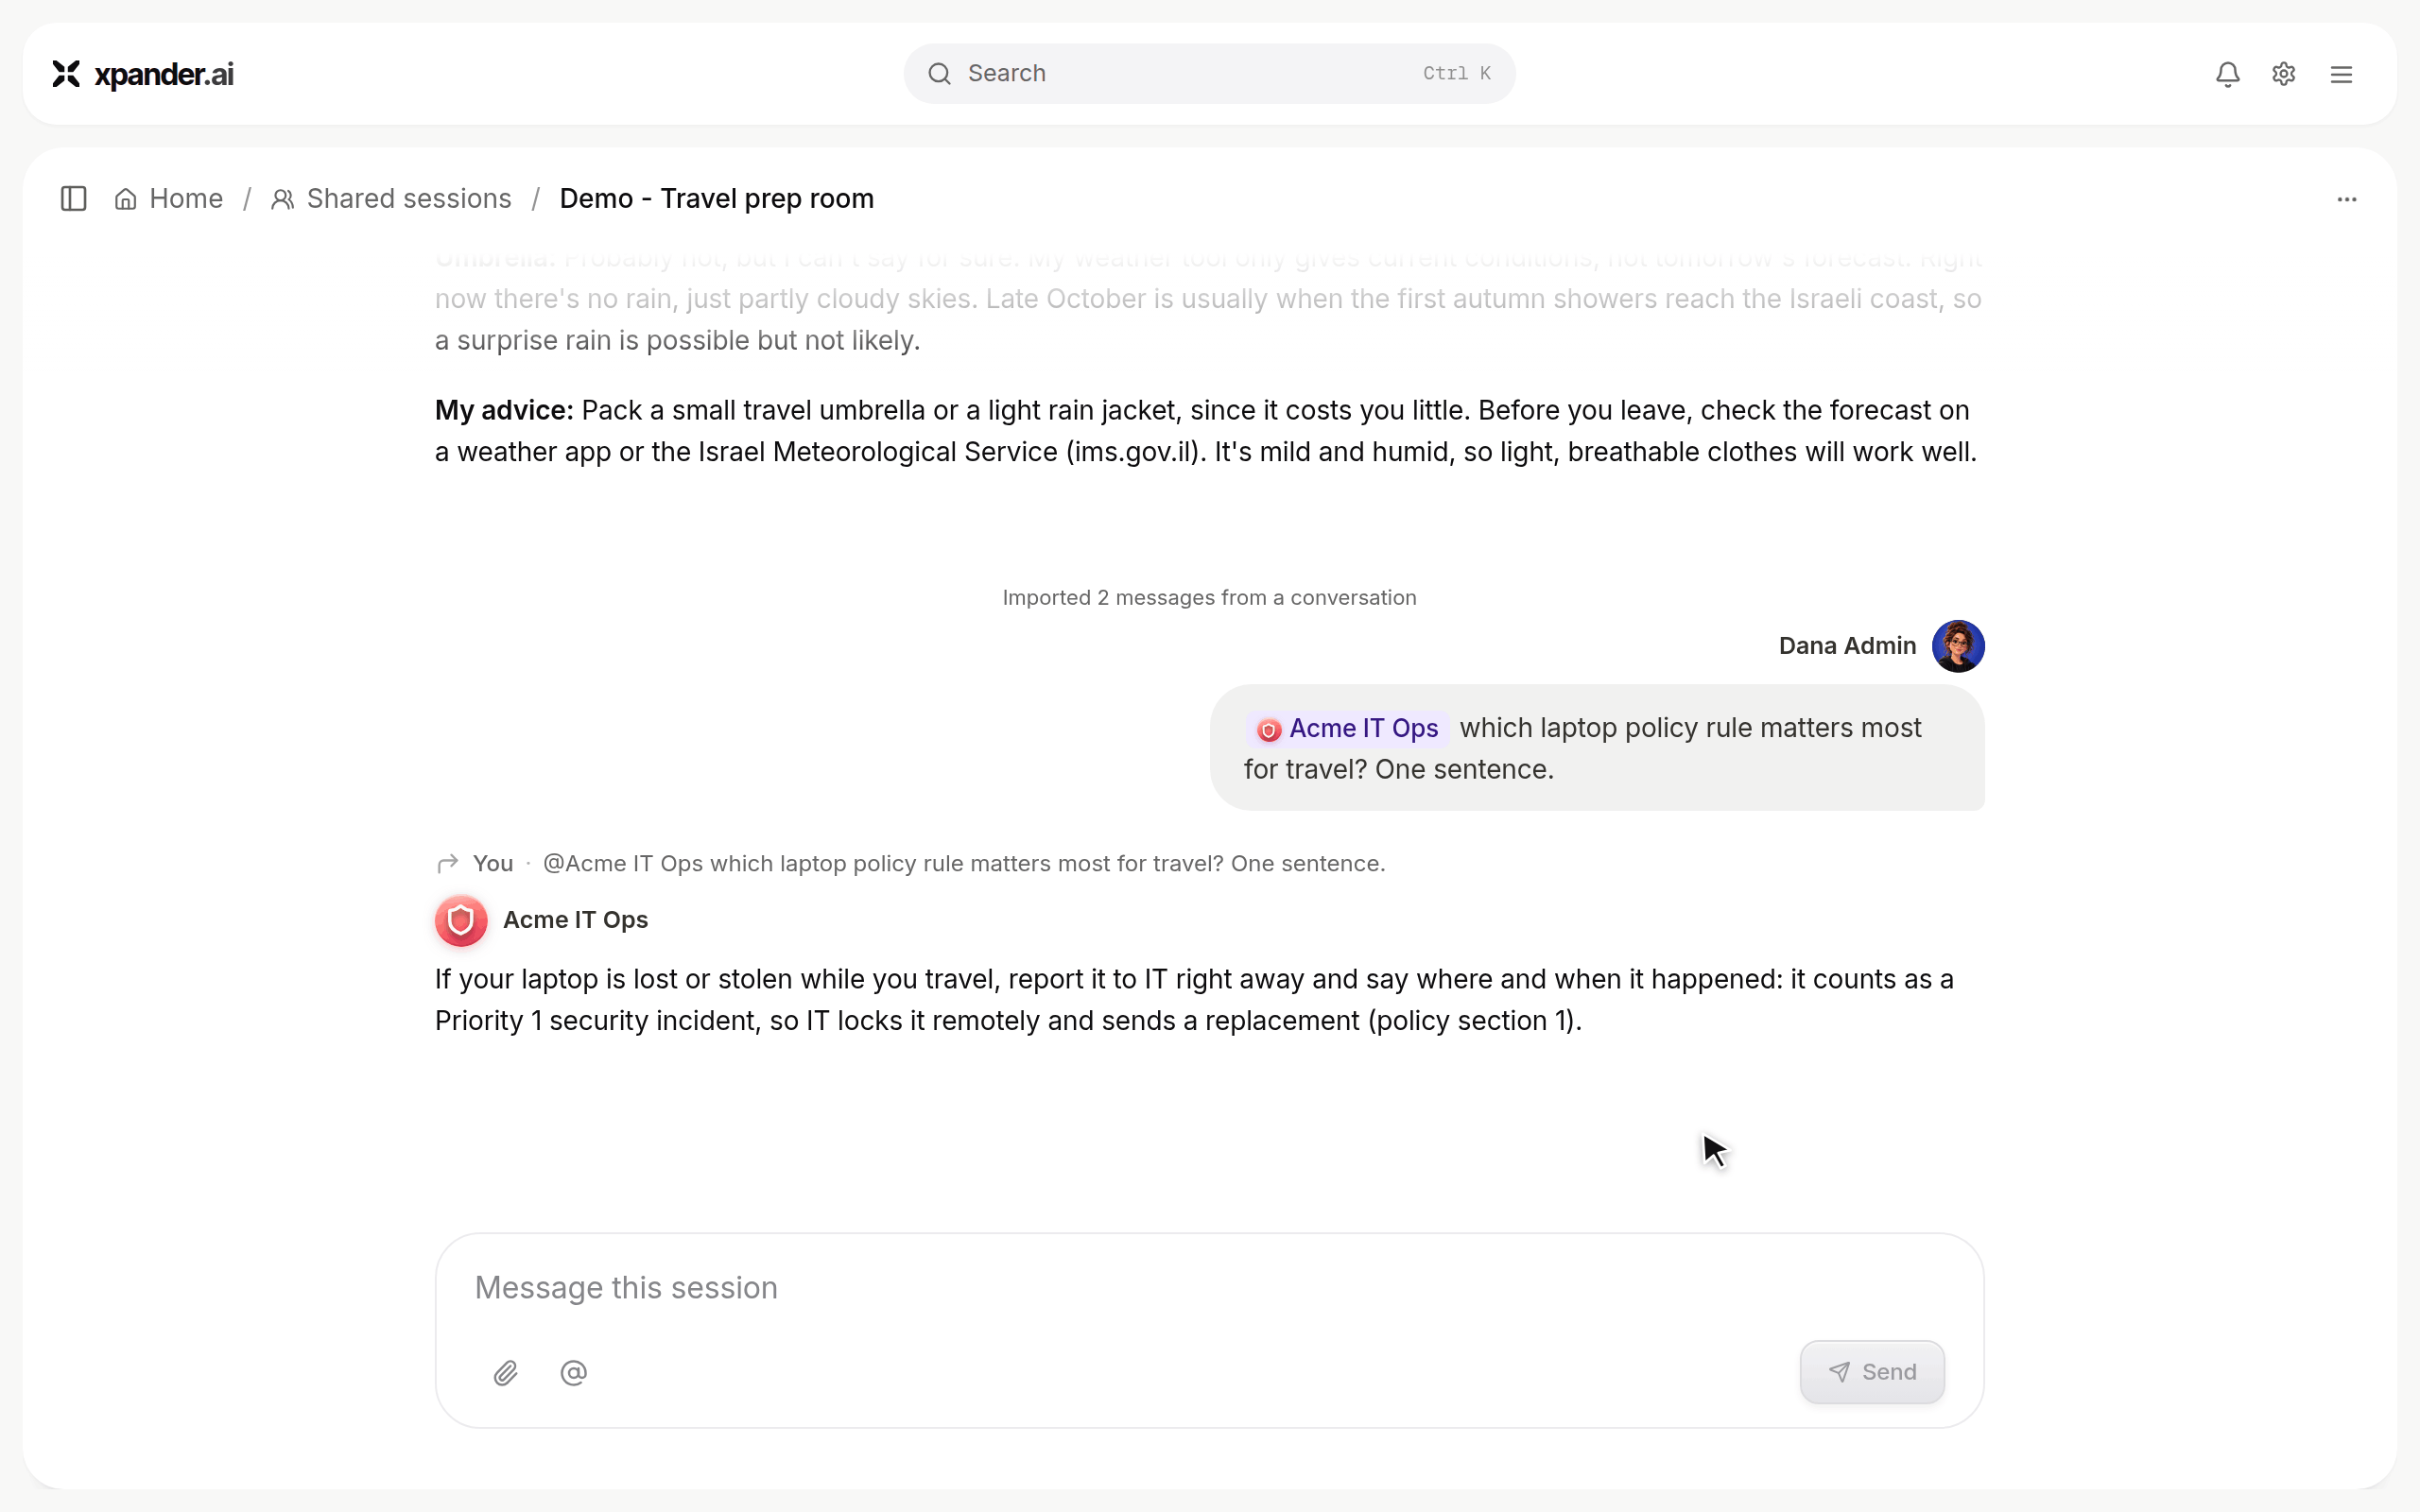Viewport: 2420px width, 1512px height.
Task: Click the Send button
Action: (x=1872, y=1372)
